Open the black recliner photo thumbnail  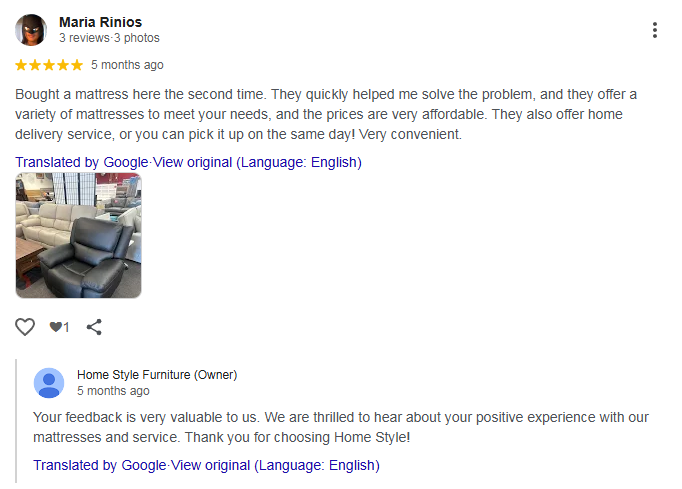point(78,235)
